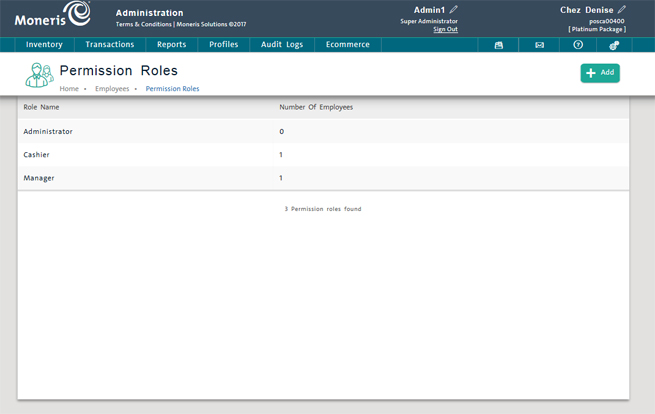The height and width of the screenshot is (414, 655).
Task: Click the Admin1 user name
Action: pos(429,10)
